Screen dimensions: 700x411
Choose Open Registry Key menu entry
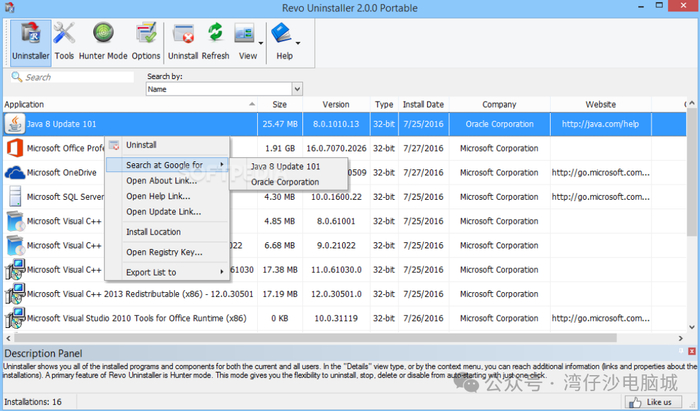[167, 252]
